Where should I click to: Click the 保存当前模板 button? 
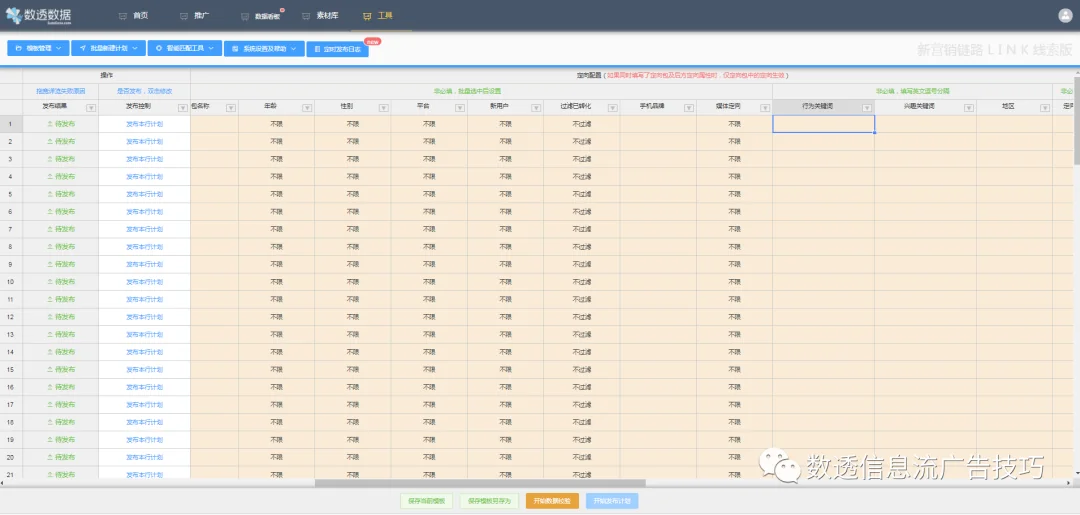click(427, 501)
